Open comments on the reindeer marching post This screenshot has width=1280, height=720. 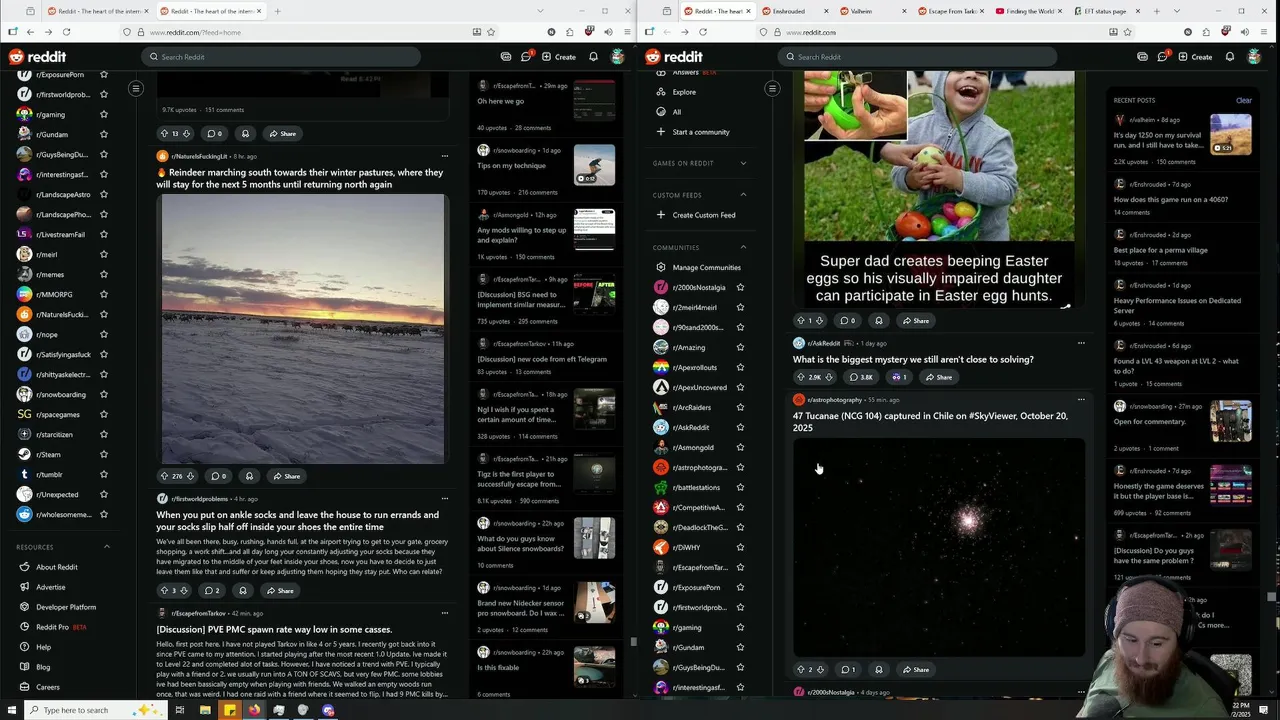(x=217, y=476)
